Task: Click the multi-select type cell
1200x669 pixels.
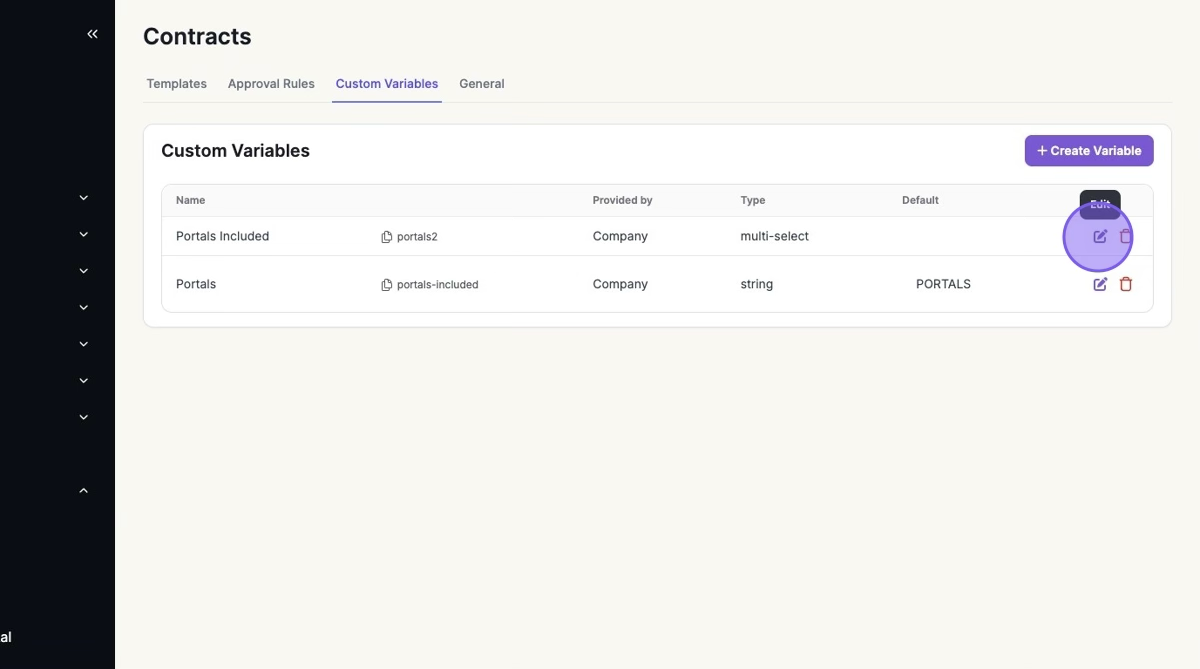Action: tap(774, 237)
